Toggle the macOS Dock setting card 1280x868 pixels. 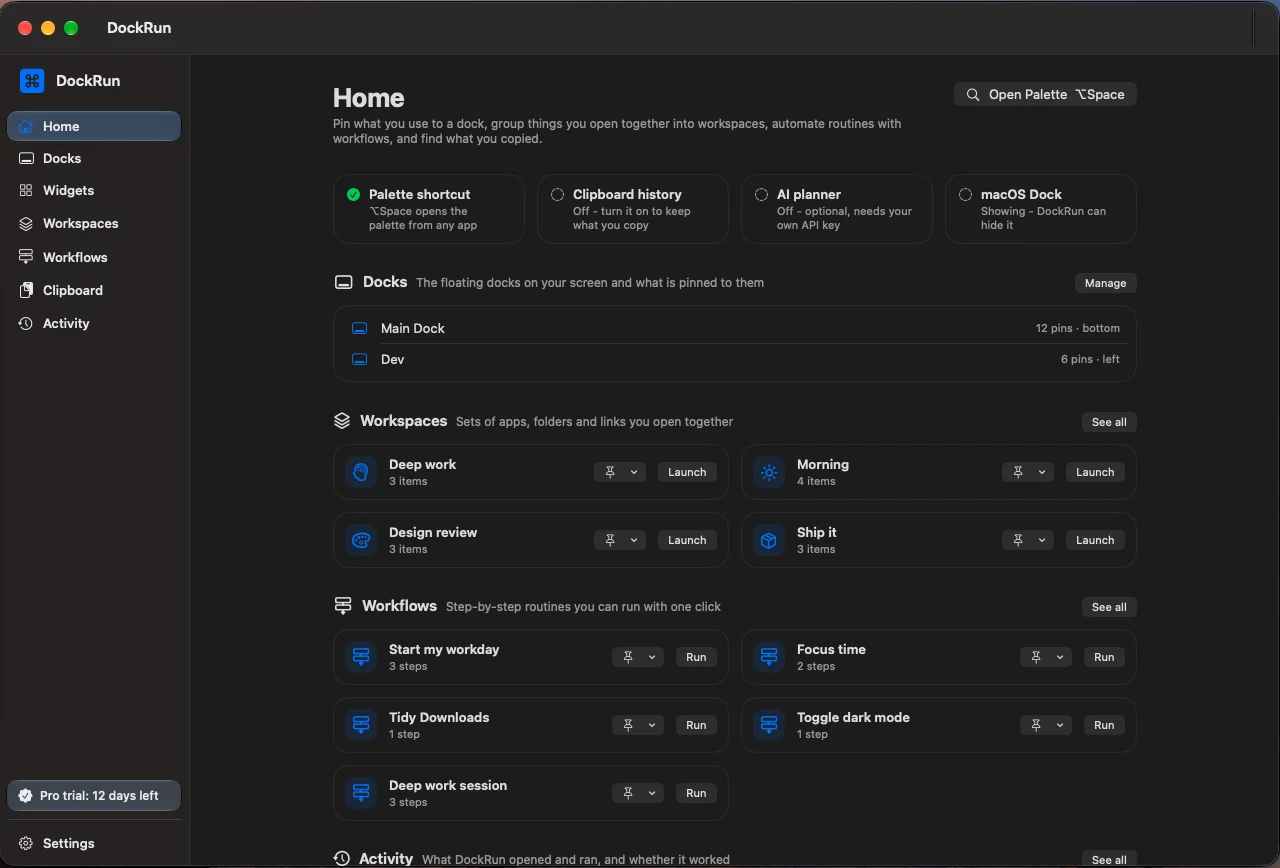pyautogui.click(x=1041, y=209)
